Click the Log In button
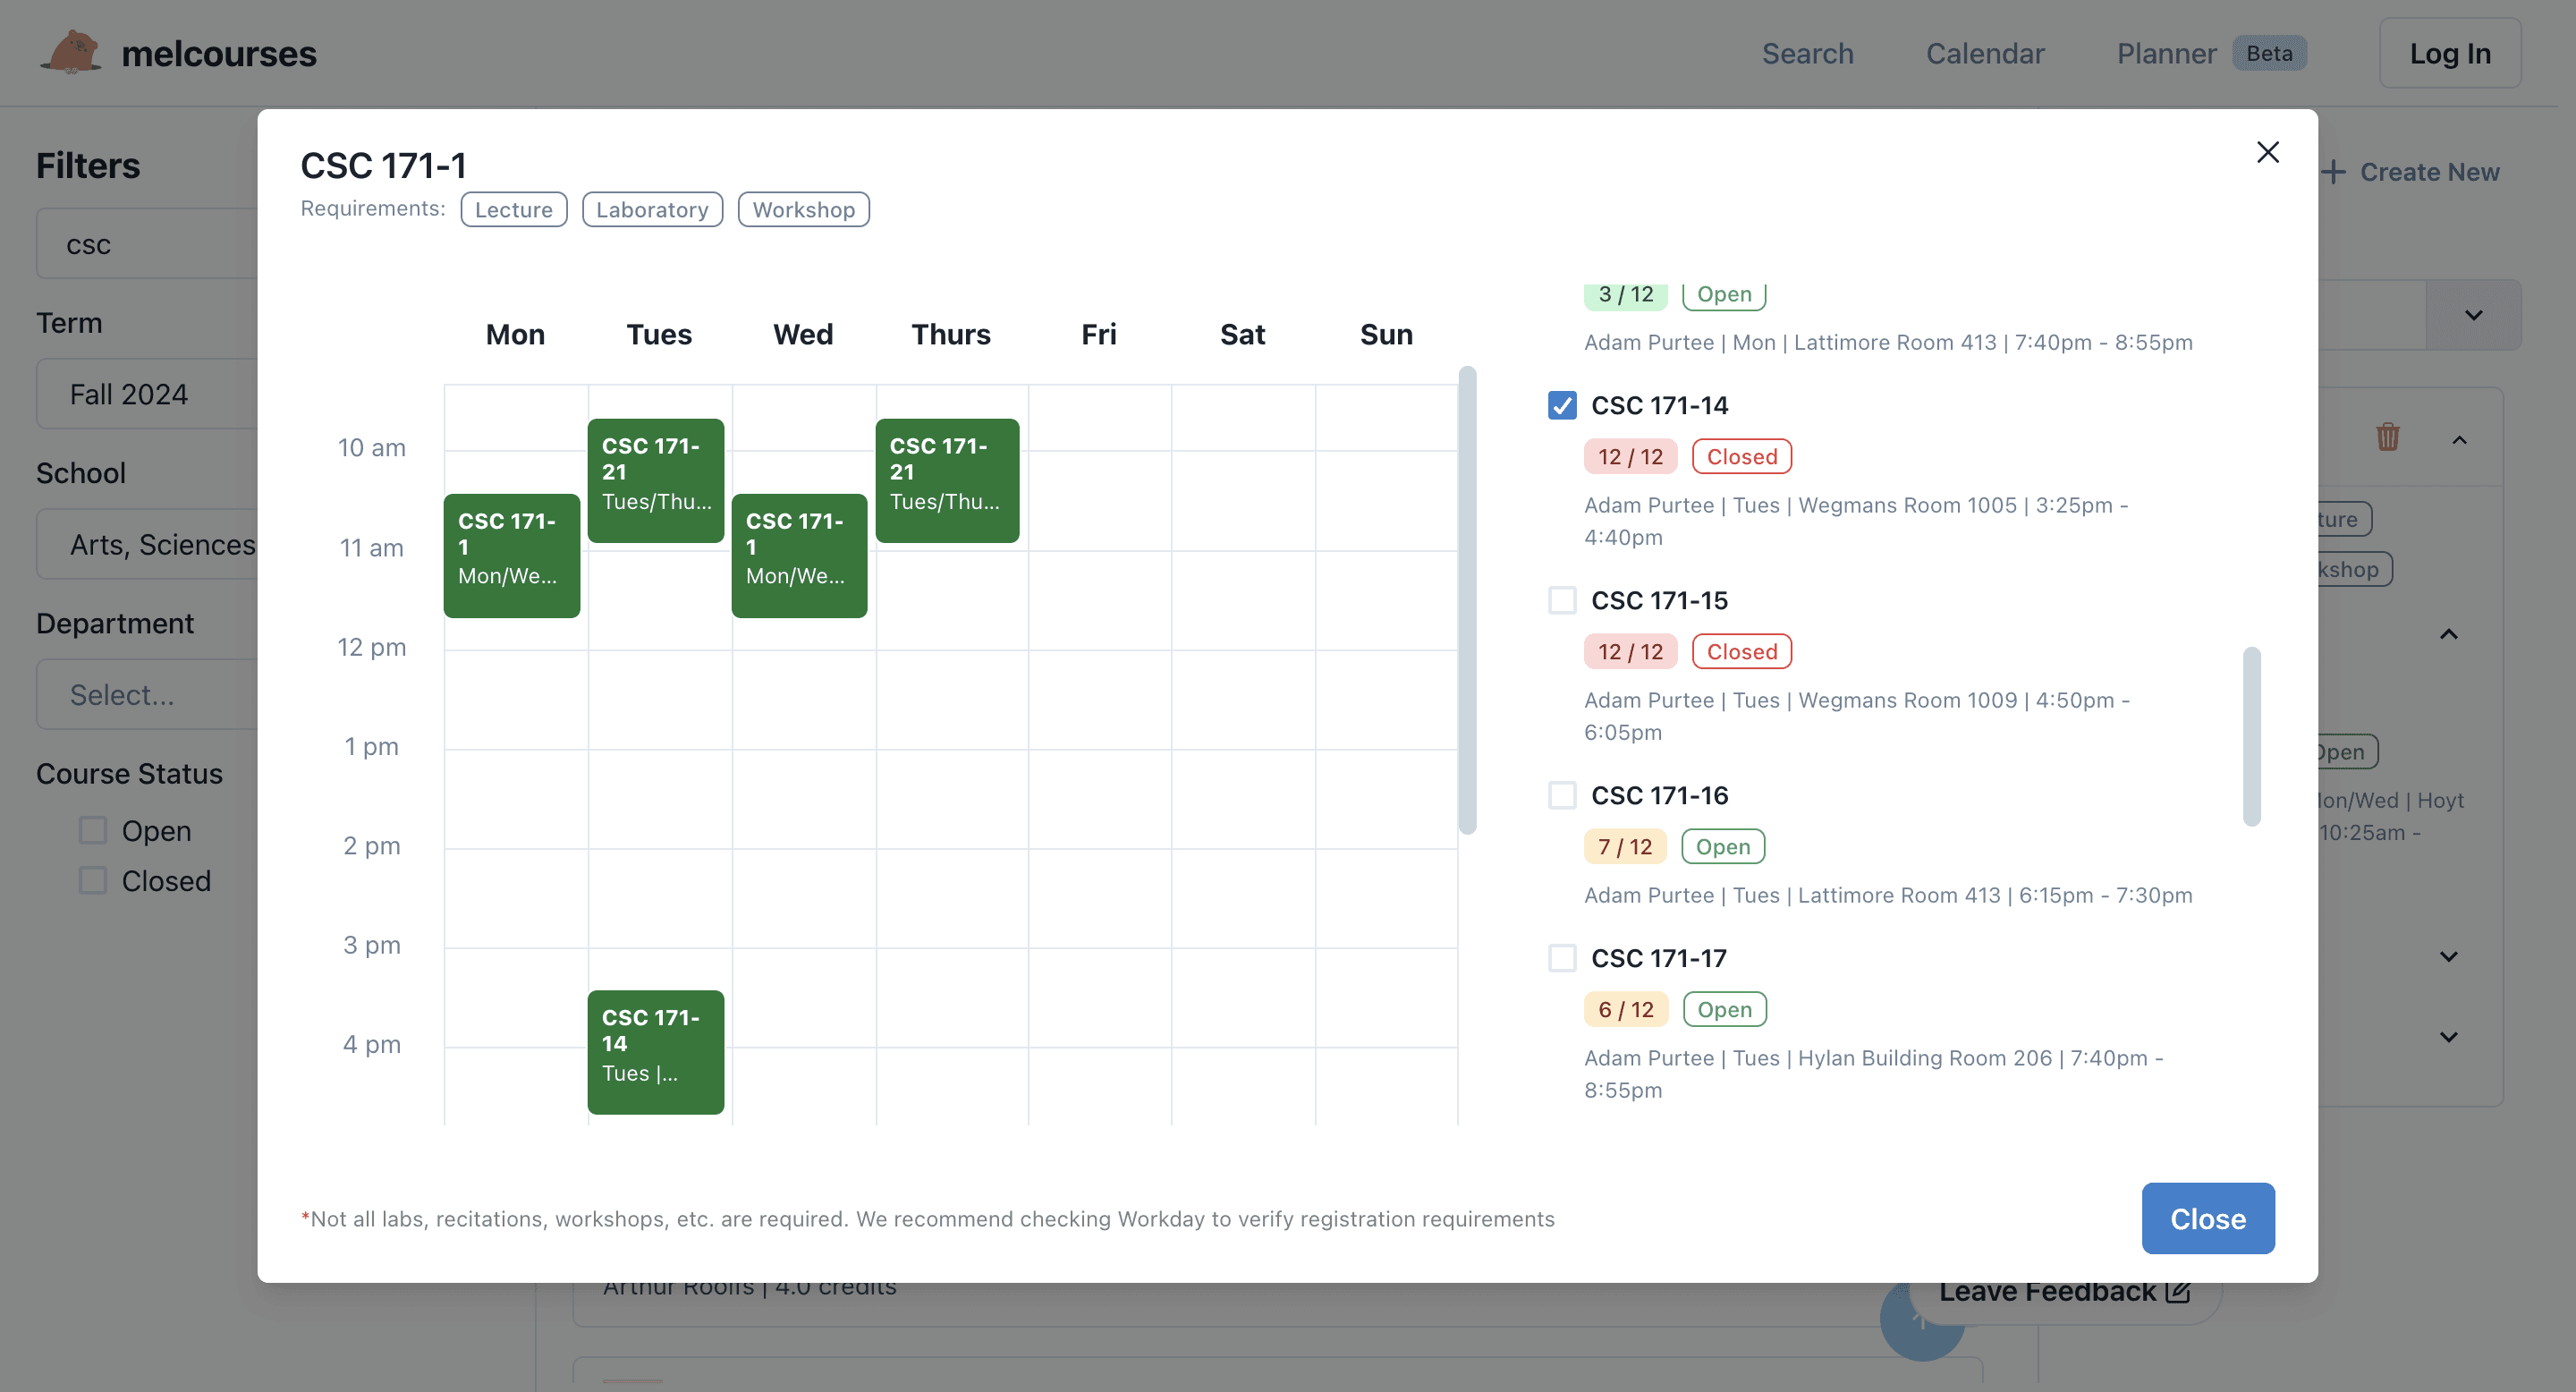This screenshot has height=1392, width=2576. click(2449, 53)
